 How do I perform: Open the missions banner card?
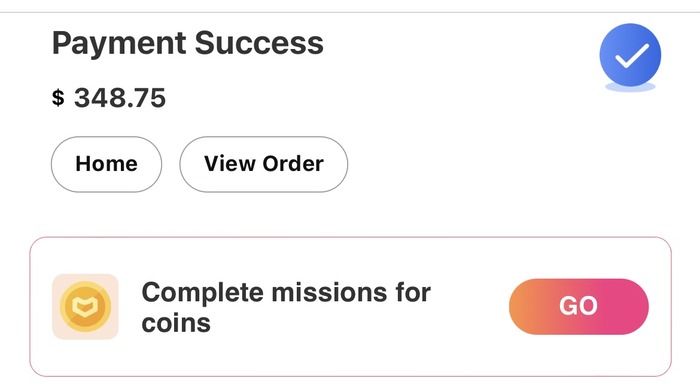(350, 307)
